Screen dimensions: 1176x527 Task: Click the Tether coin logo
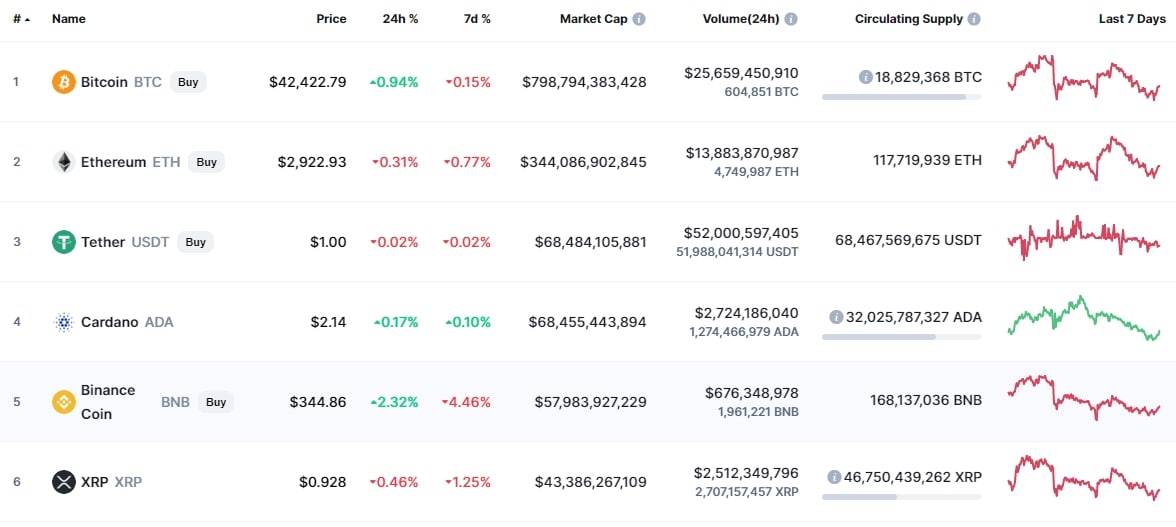[64, 242]
